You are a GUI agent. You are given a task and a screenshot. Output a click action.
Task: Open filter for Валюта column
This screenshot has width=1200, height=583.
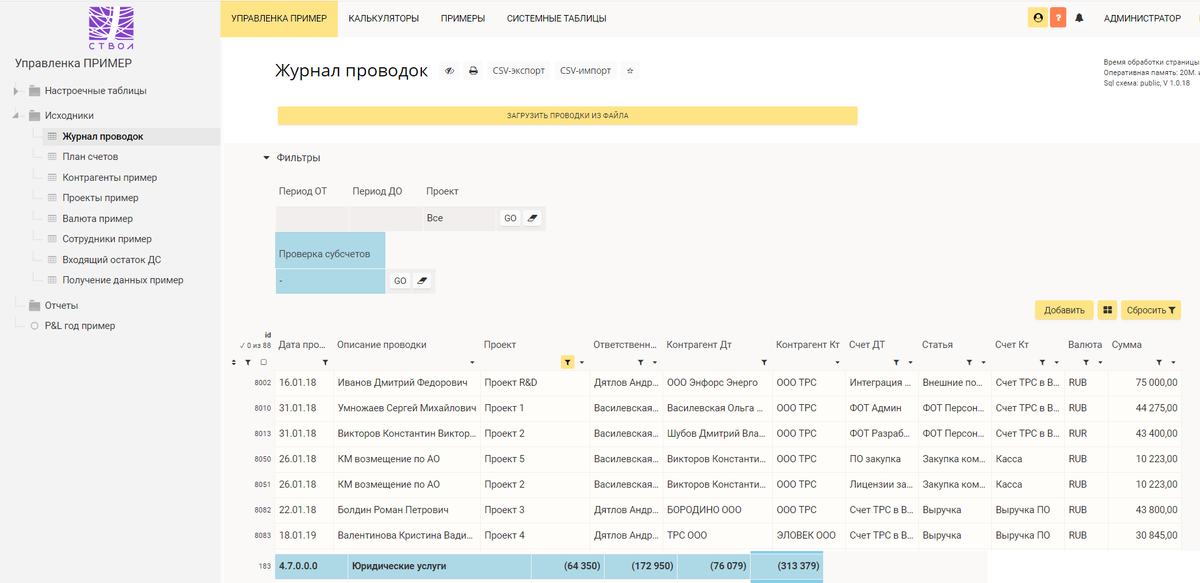tap(1085, 362)
